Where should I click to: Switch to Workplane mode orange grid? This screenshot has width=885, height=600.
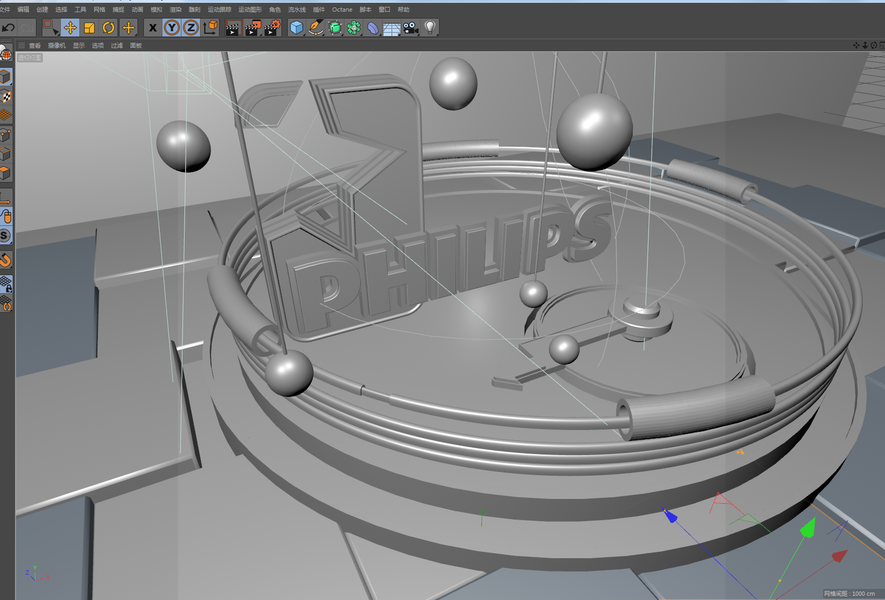6,115
